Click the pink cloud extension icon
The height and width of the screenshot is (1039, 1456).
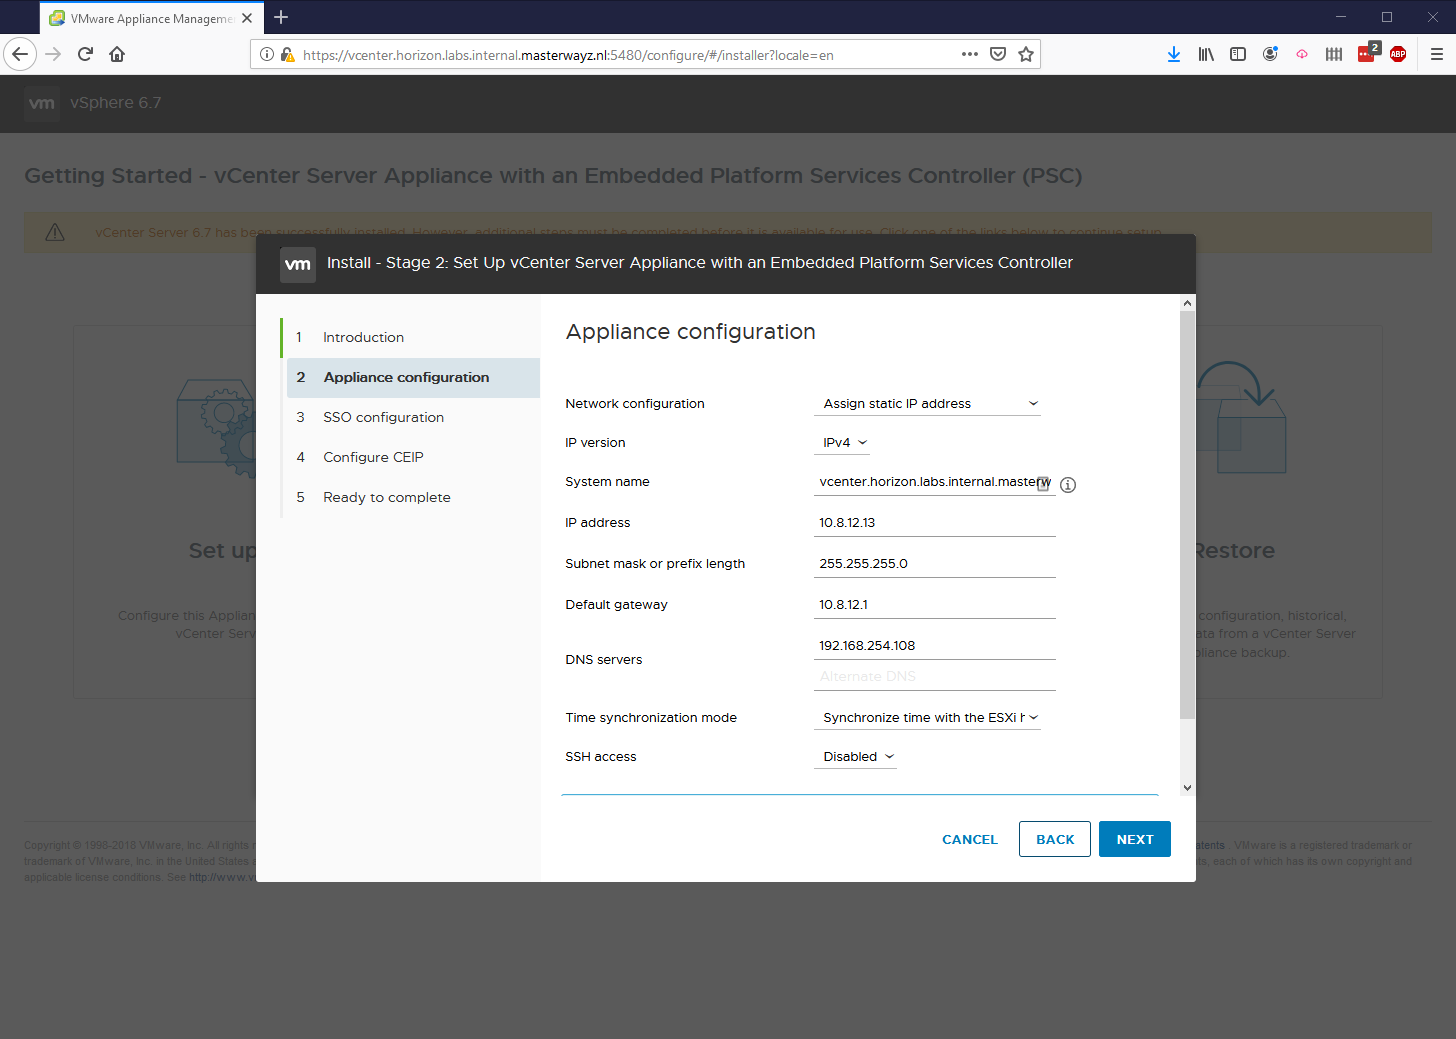pos(1302,54)
